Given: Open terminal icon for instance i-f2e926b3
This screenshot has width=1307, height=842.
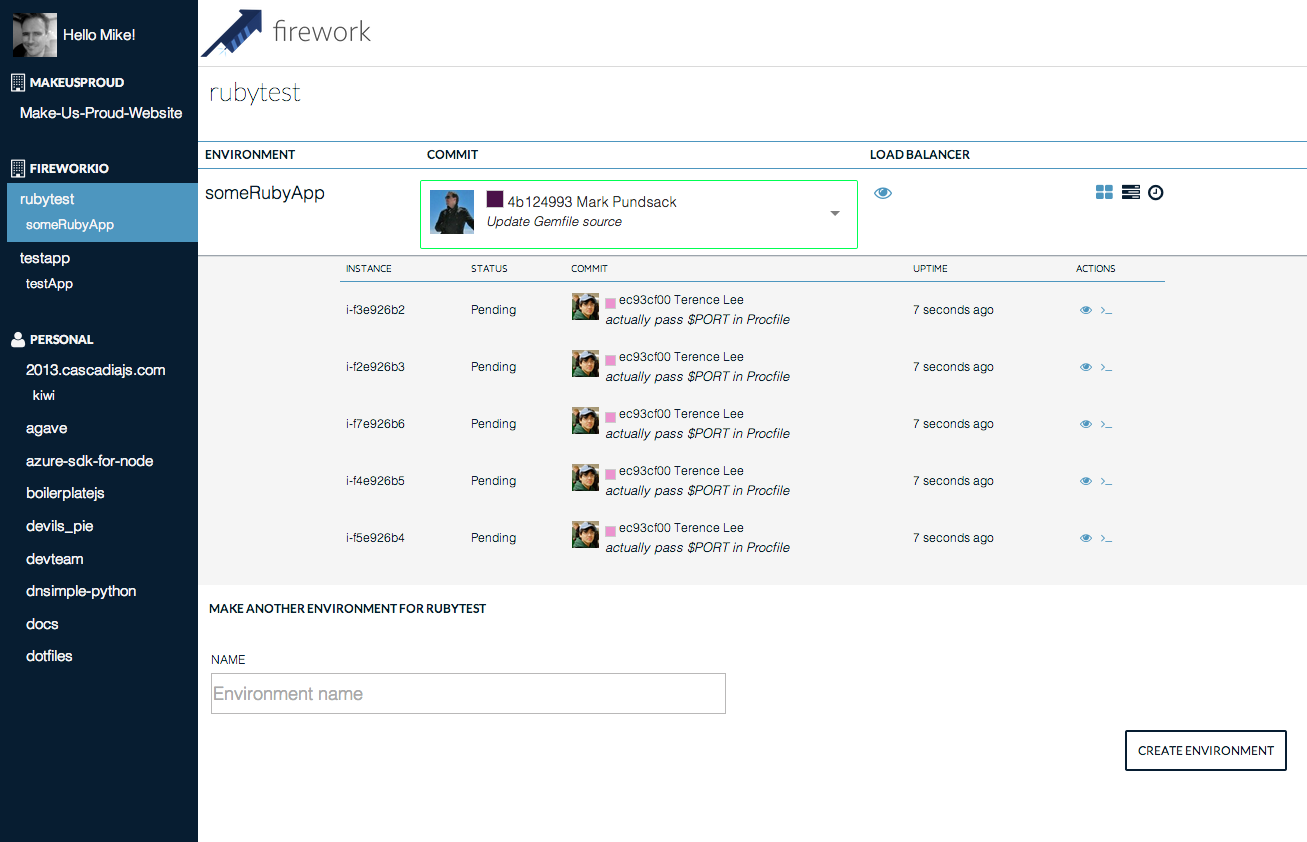Looking at the screenshot, I should point(1106,367).
